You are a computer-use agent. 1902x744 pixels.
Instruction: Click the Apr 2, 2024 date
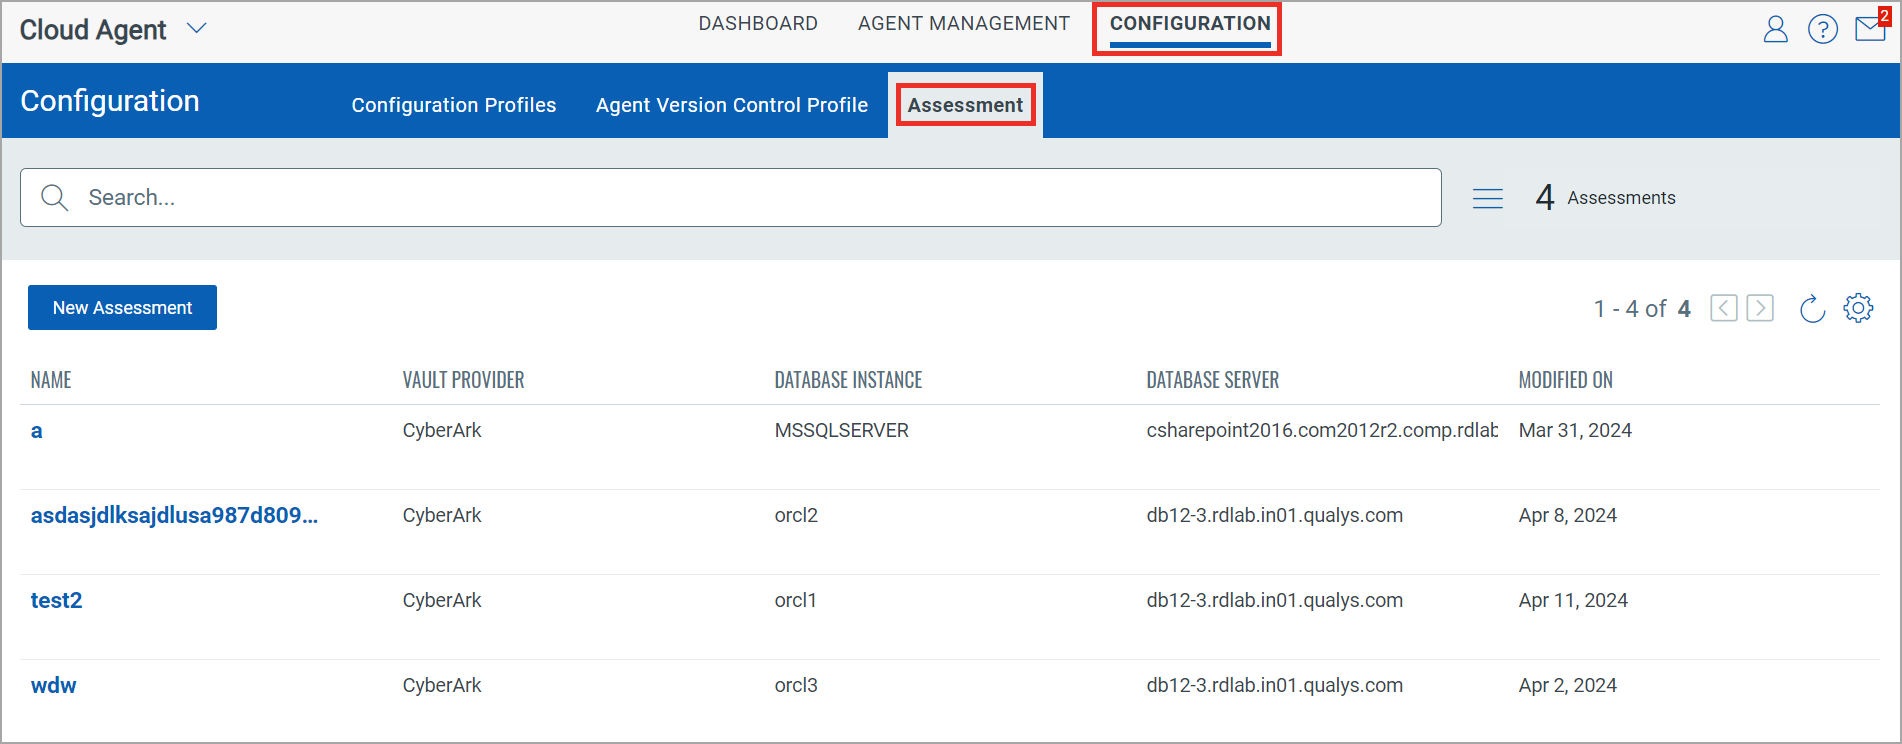click(1567, 686)
